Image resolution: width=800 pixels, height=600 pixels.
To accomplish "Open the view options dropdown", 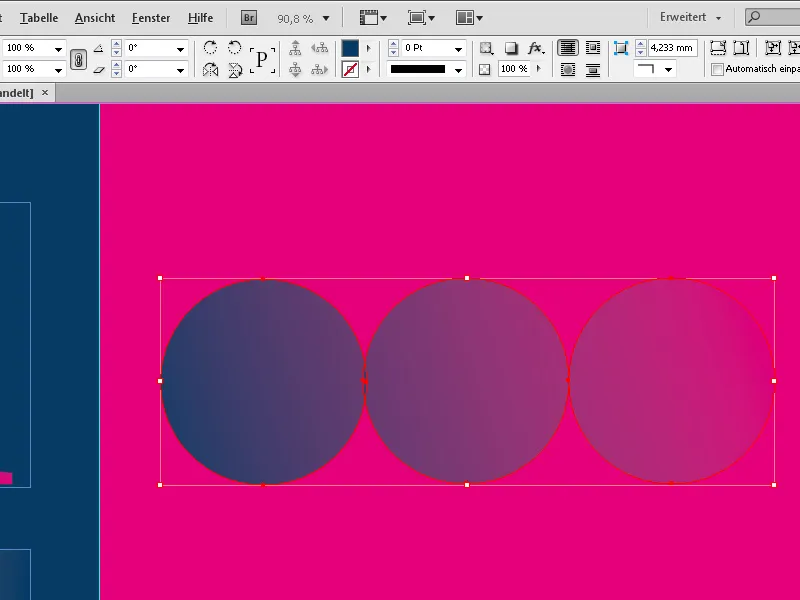I will click(x=373, y=18).
